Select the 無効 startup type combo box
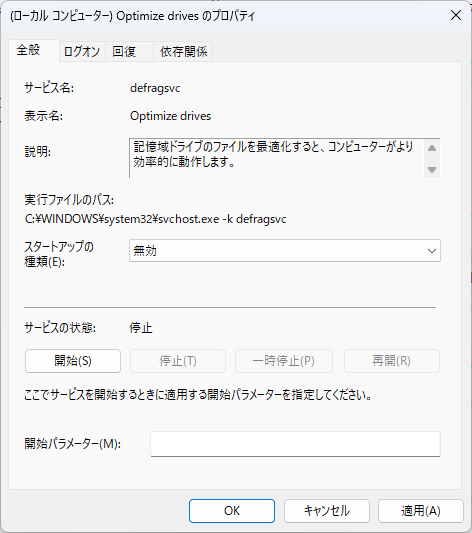This screenshot has height=533, width=472. click(x=285, y=251)
